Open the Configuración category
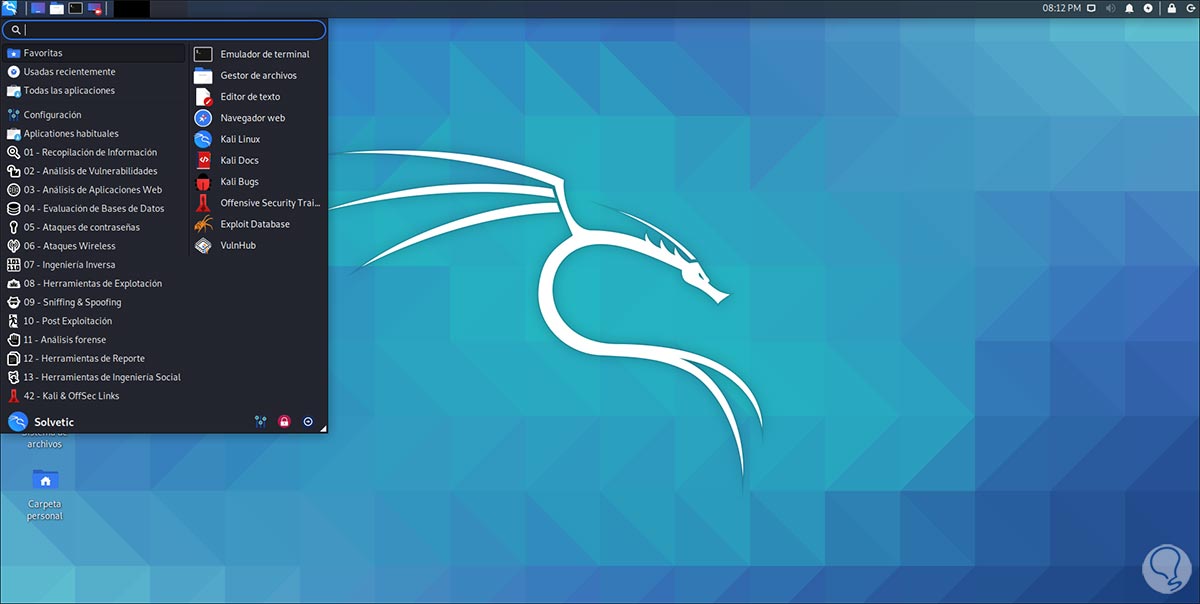The image size is (1200, 604). pyautogui.click(x=95, y=115)
